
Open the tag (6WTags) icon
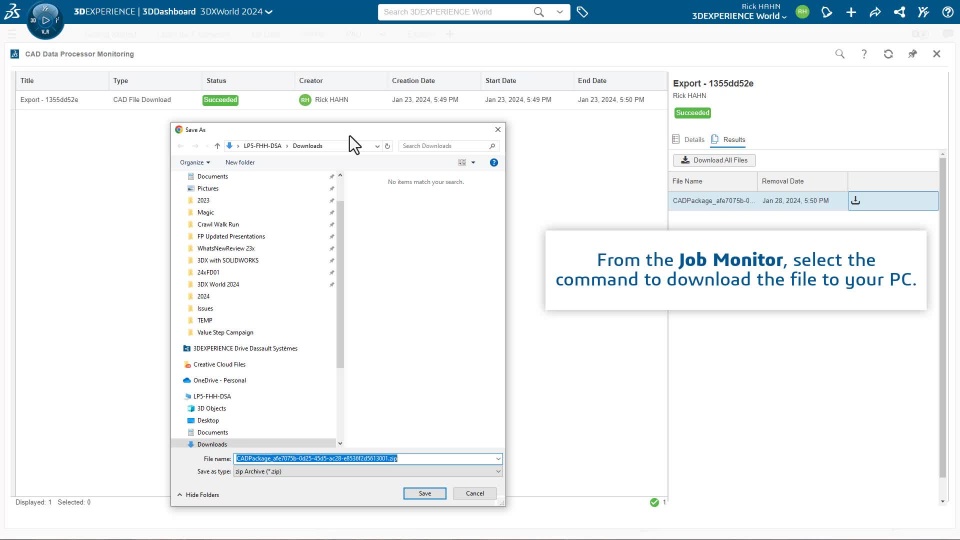coord(582,12)
